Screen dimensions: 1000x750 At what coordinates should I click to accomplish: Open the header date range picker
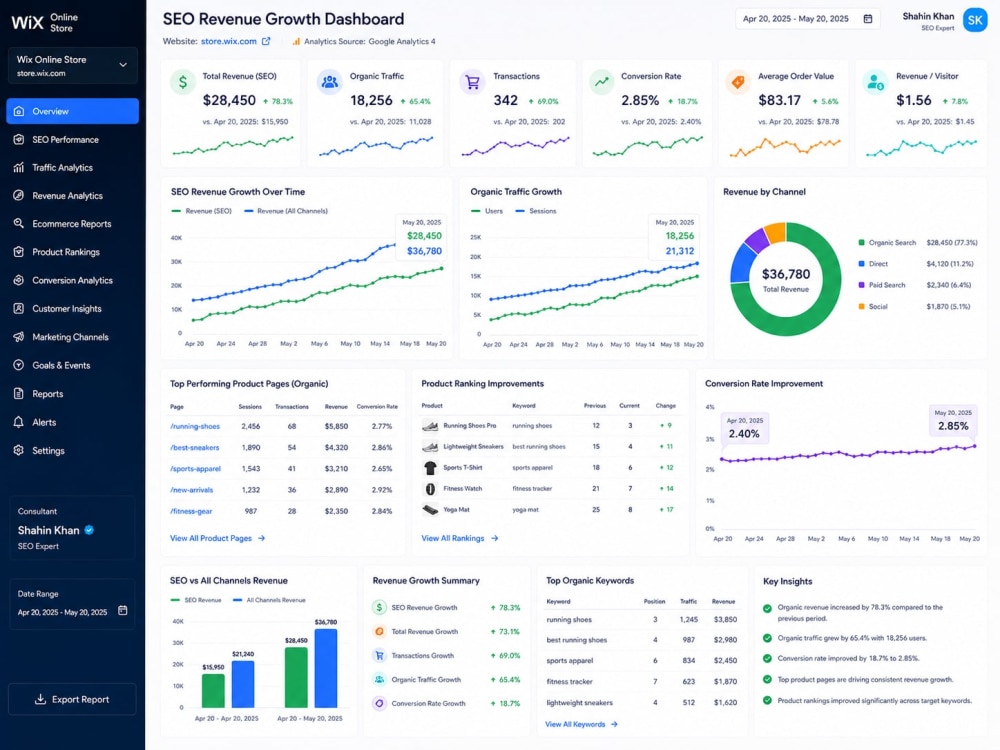click(807, 18)
